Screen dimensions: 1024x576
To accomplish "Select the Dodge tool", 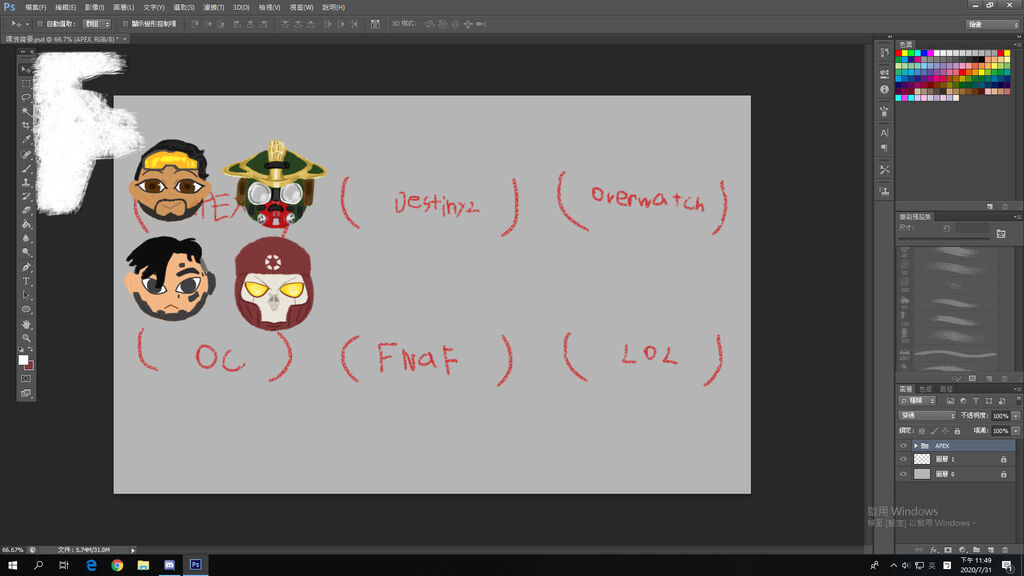I will coord(25,253).
